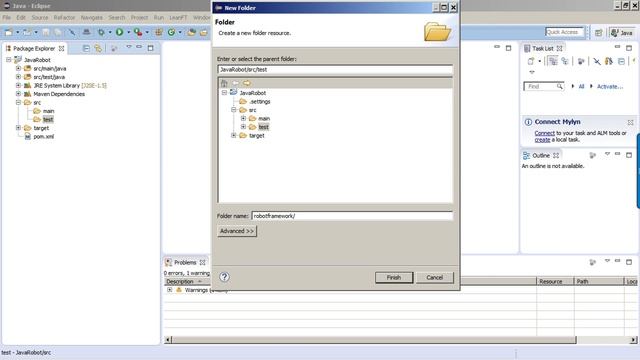Viewport: 640px width, 360px height.
Task: Click the Save toolbar icon
Action: (46, 32)
